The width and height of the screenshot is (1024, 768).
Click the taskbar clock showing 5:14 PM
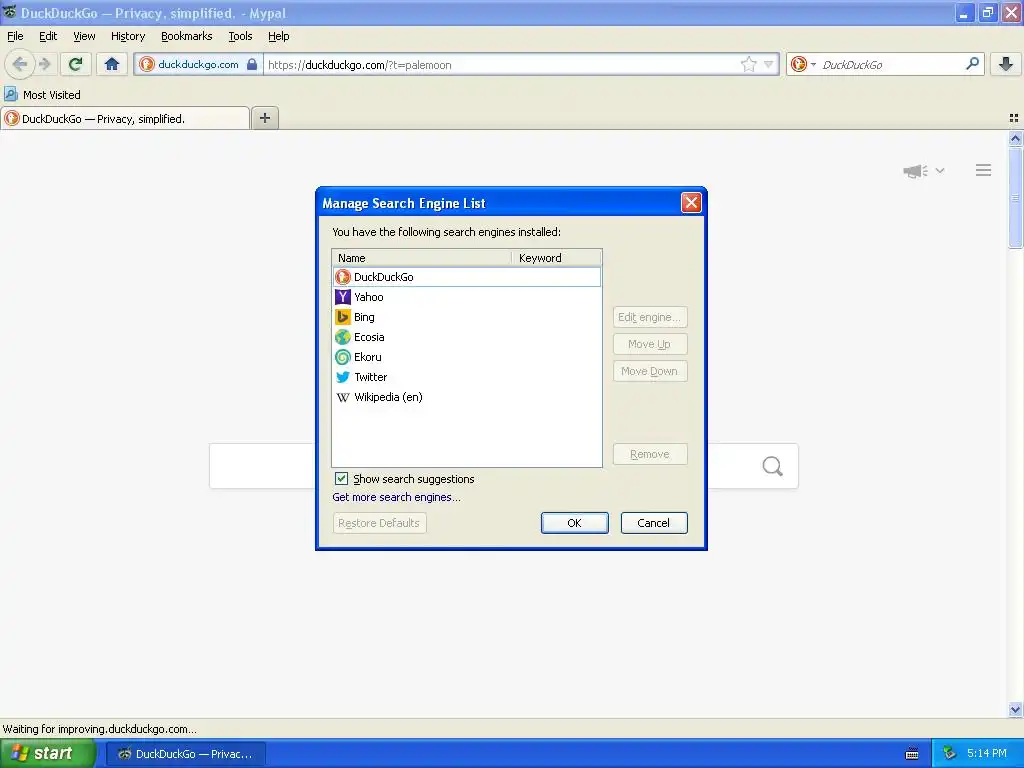[987, 754]
